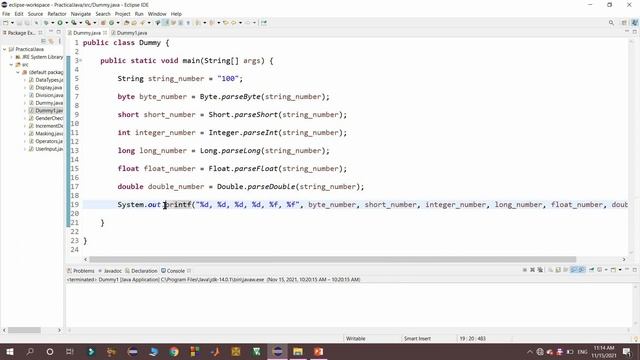Viewport: 640px width, 360px height.
Task: Expand the DataTypes.java tree arrow
Action: pyautogui.click(x=24, y=80)
